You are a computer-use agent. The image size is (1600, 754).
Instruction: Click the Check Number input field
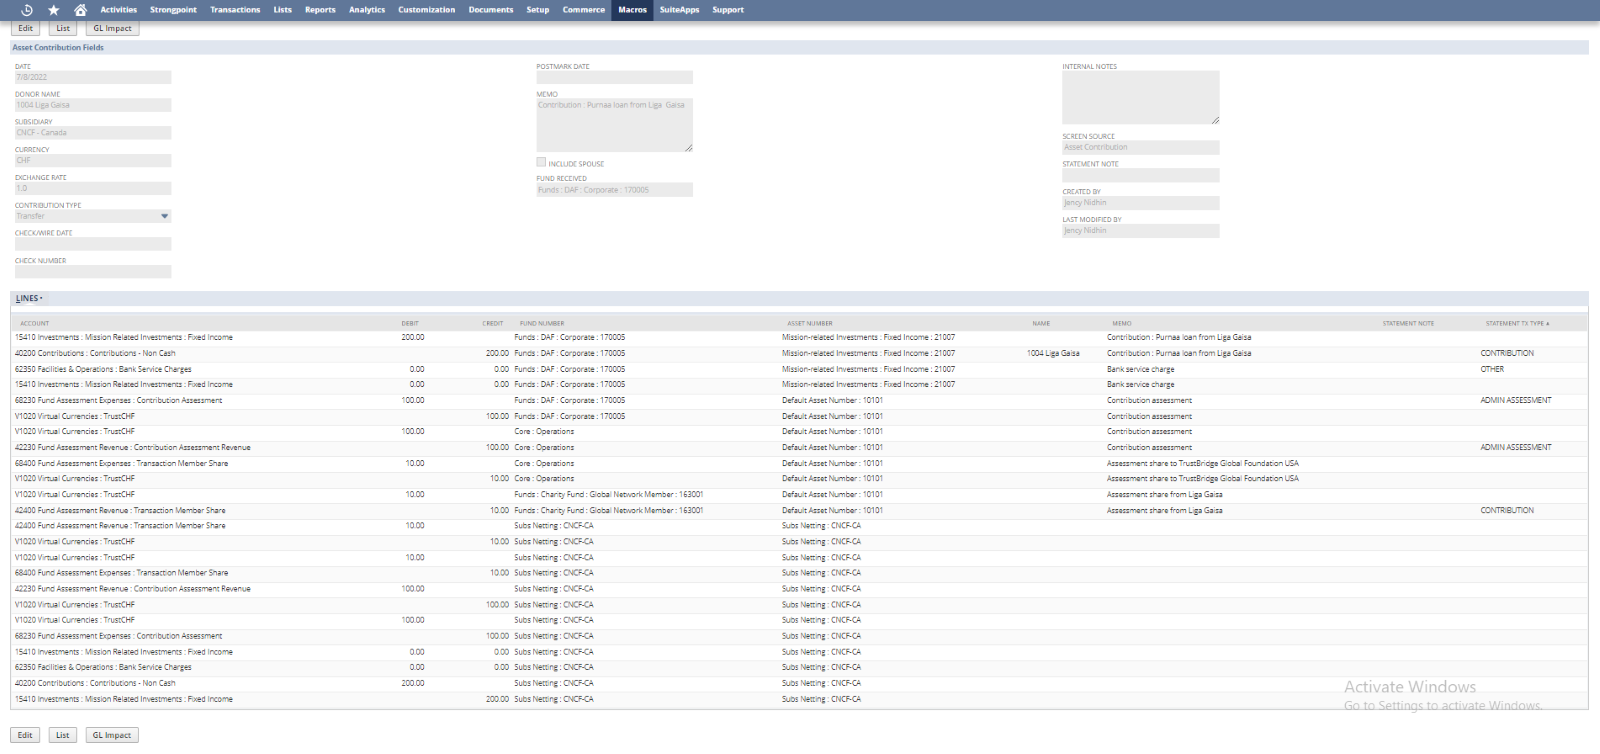[92, 272]
